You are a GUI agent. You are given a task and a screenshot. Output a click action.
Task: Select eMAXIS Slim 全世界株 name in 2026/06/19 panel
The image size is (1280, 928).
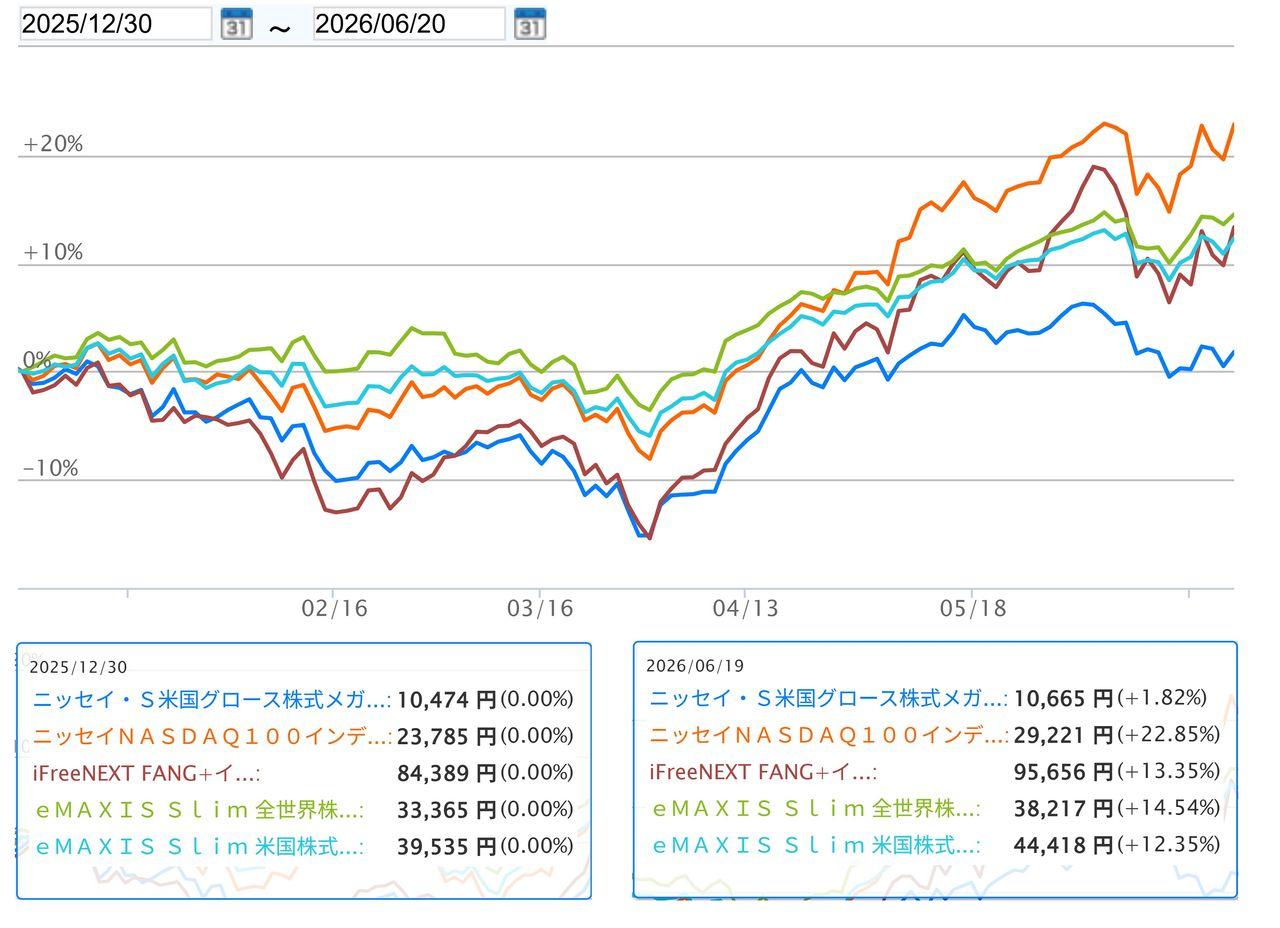pos(816,808)
